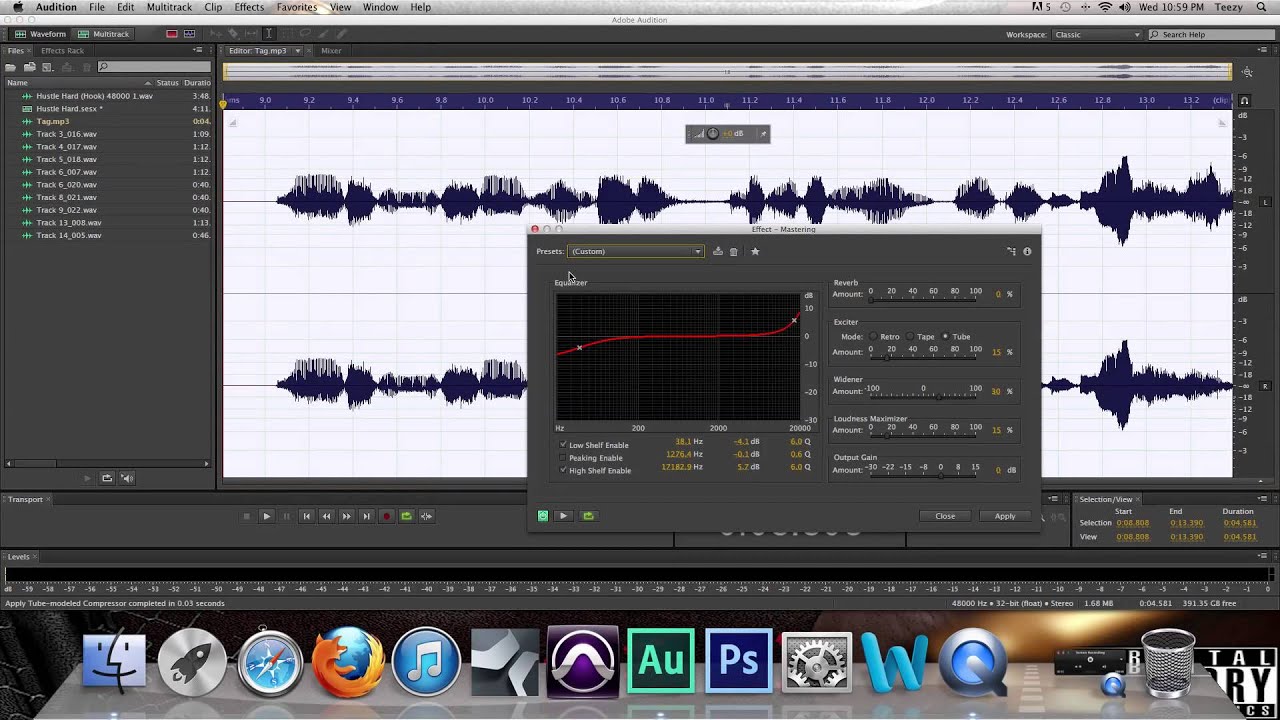Move playhead to previous marker button
This screenshot has width=1280, height=720.
pyautogui.click(x=306, y=516)
